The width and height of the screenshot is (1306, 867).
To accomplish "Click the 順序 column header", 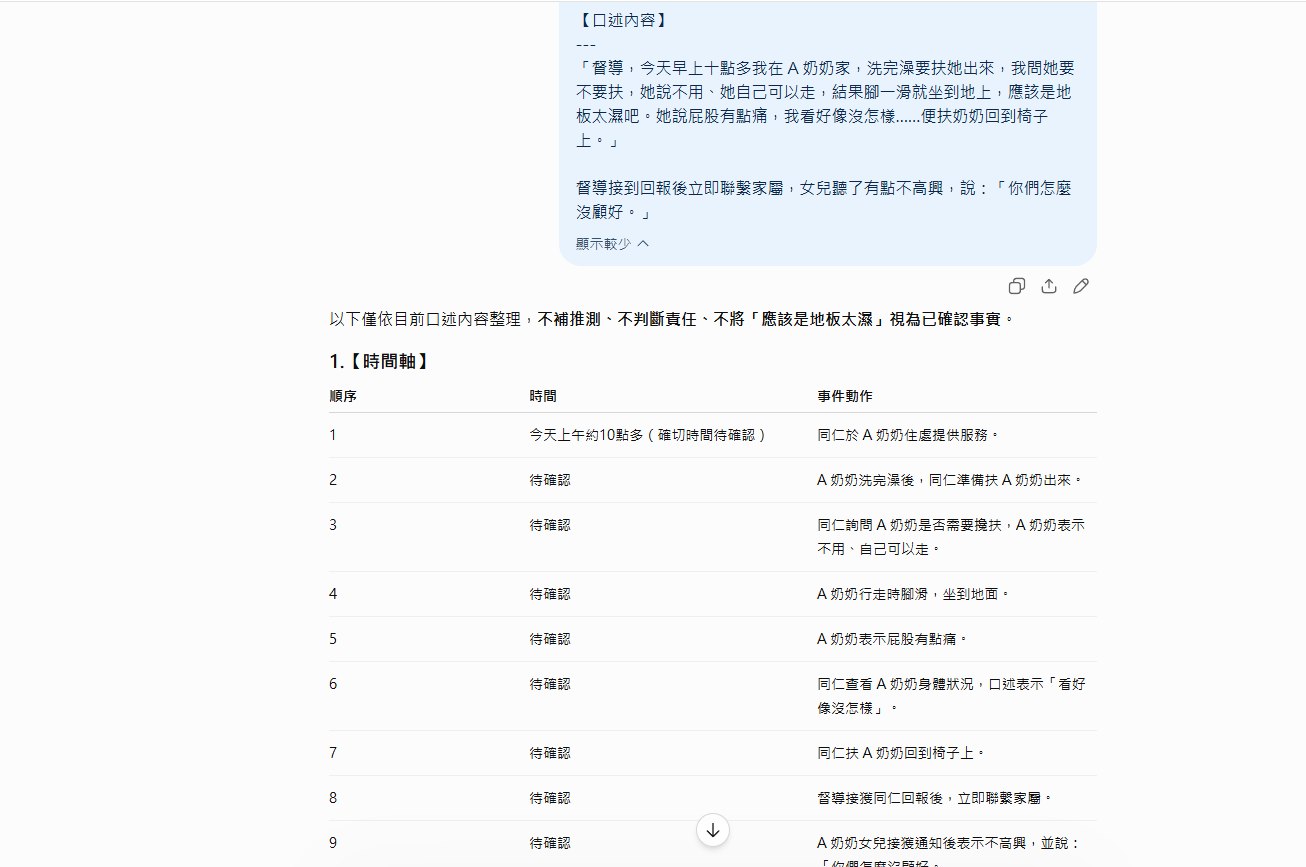I will 343,396.
